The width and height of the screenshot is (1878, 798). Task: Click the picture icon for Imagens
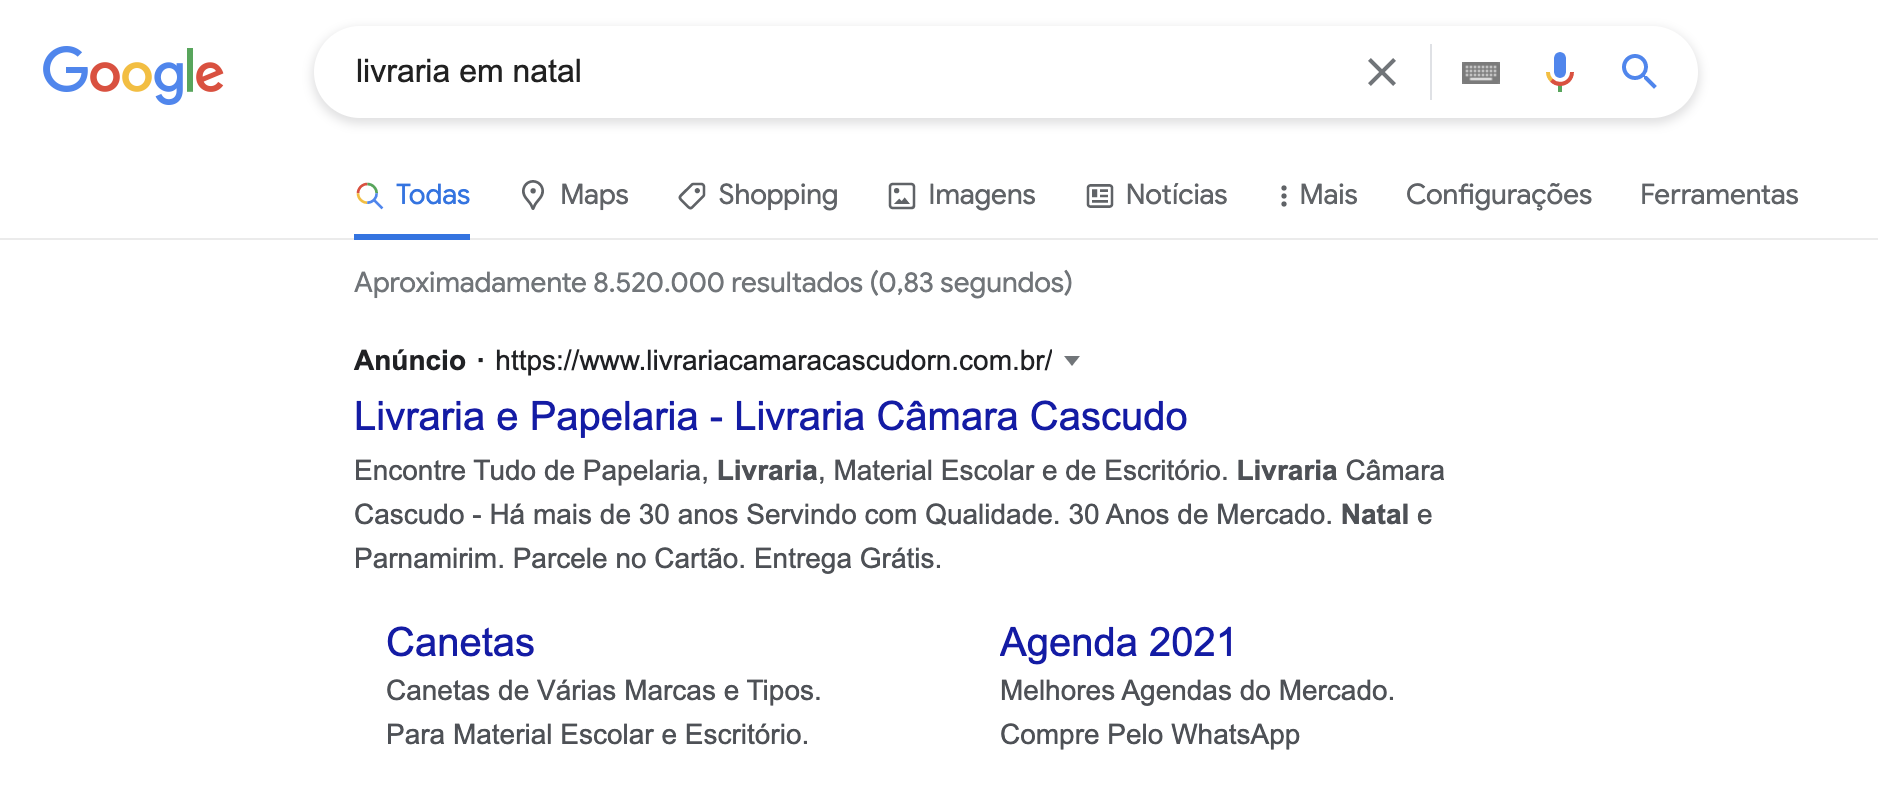pos(901,196)
